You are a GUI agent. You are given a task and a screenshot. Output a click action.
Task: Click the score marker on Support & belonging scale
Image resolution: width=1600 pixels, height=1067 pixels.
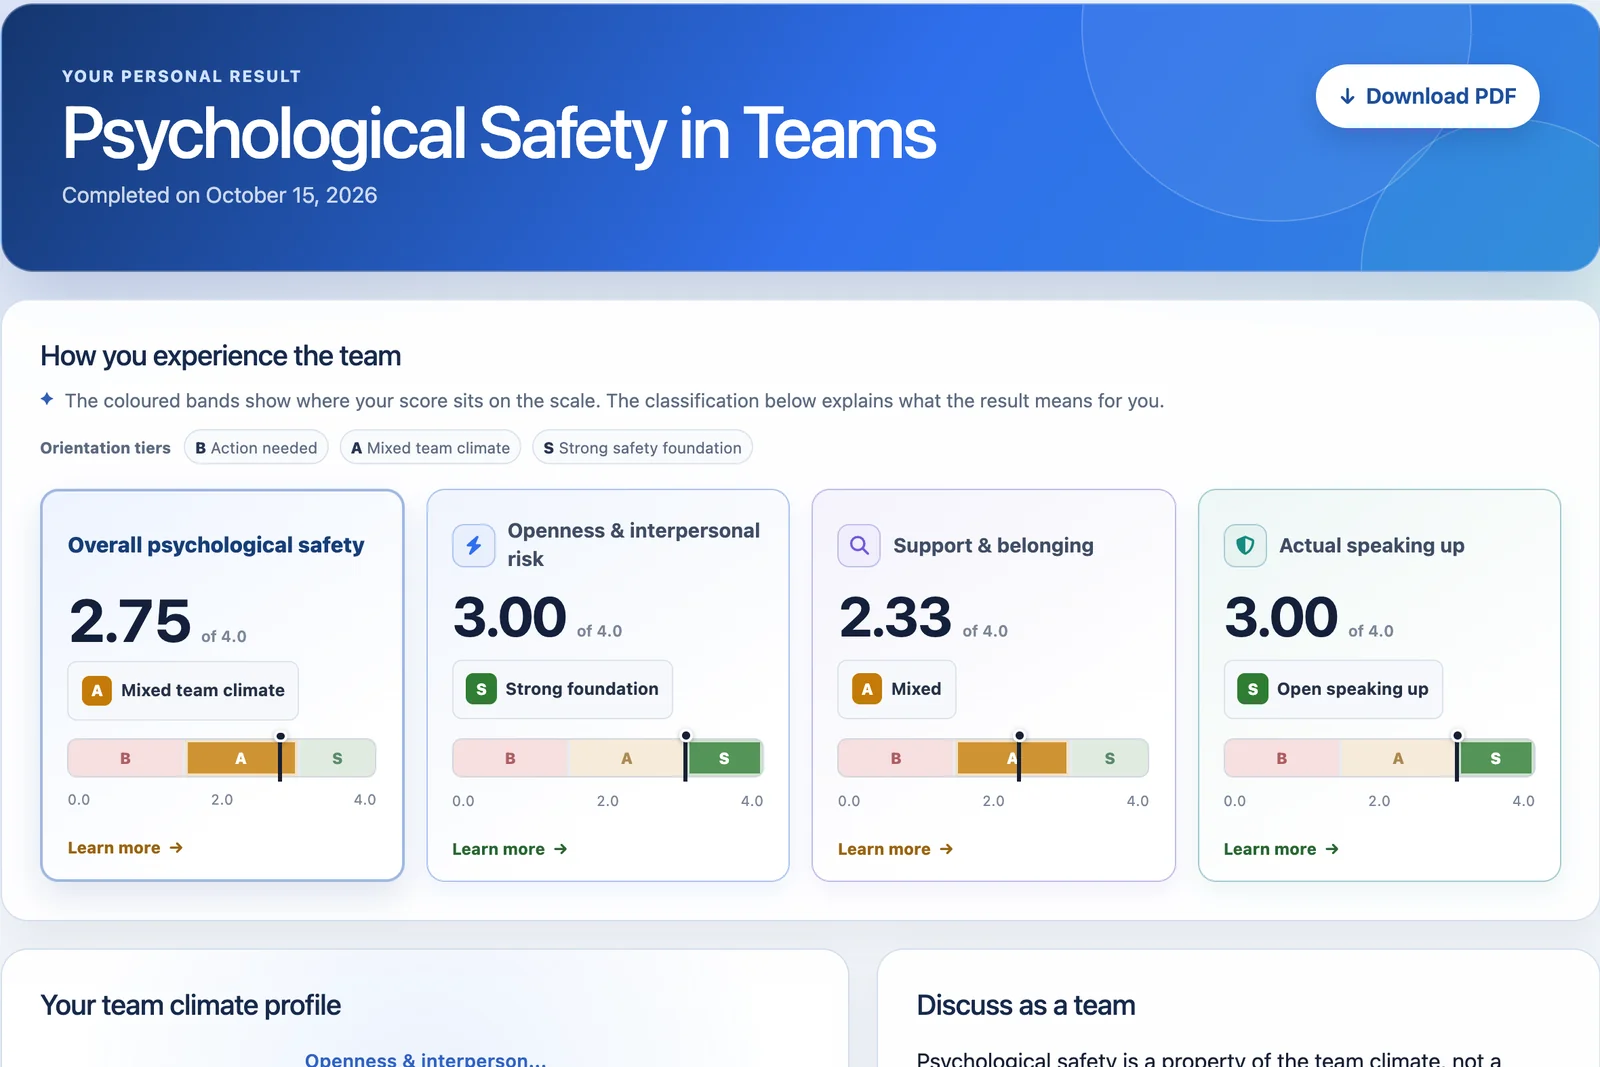tap(1019, 757)
